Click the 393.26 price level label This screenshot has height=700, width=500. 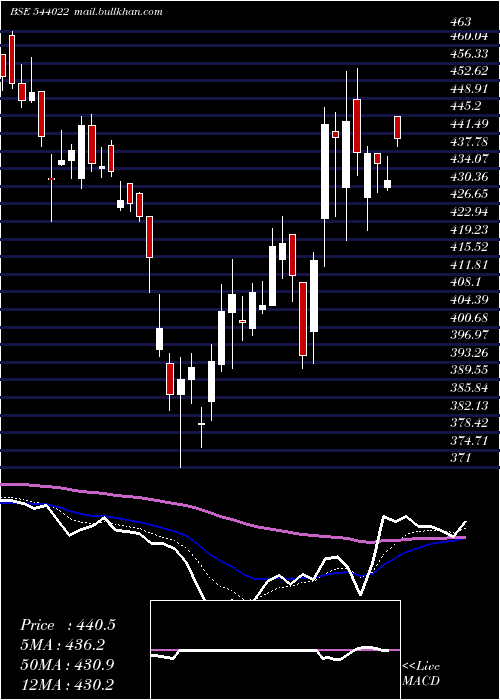(469, 352)
